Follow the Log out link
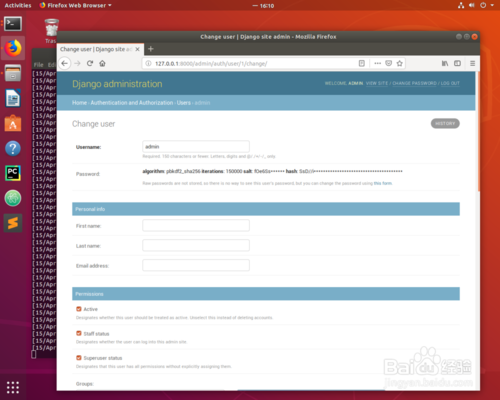This screenshot has width=500, height=400. pos(450,83)
